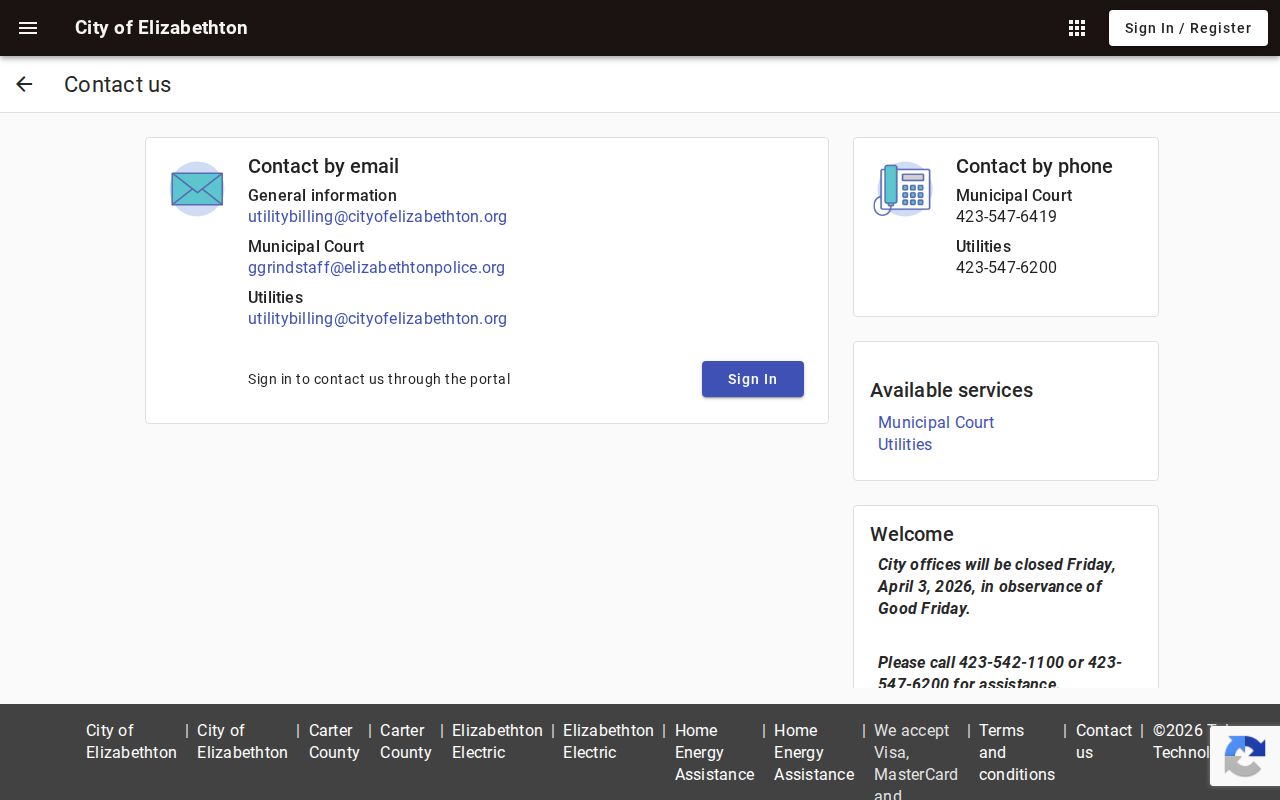Click the General information label
This screenshot has height=800, width=1280.
click(x=322, y=195)
